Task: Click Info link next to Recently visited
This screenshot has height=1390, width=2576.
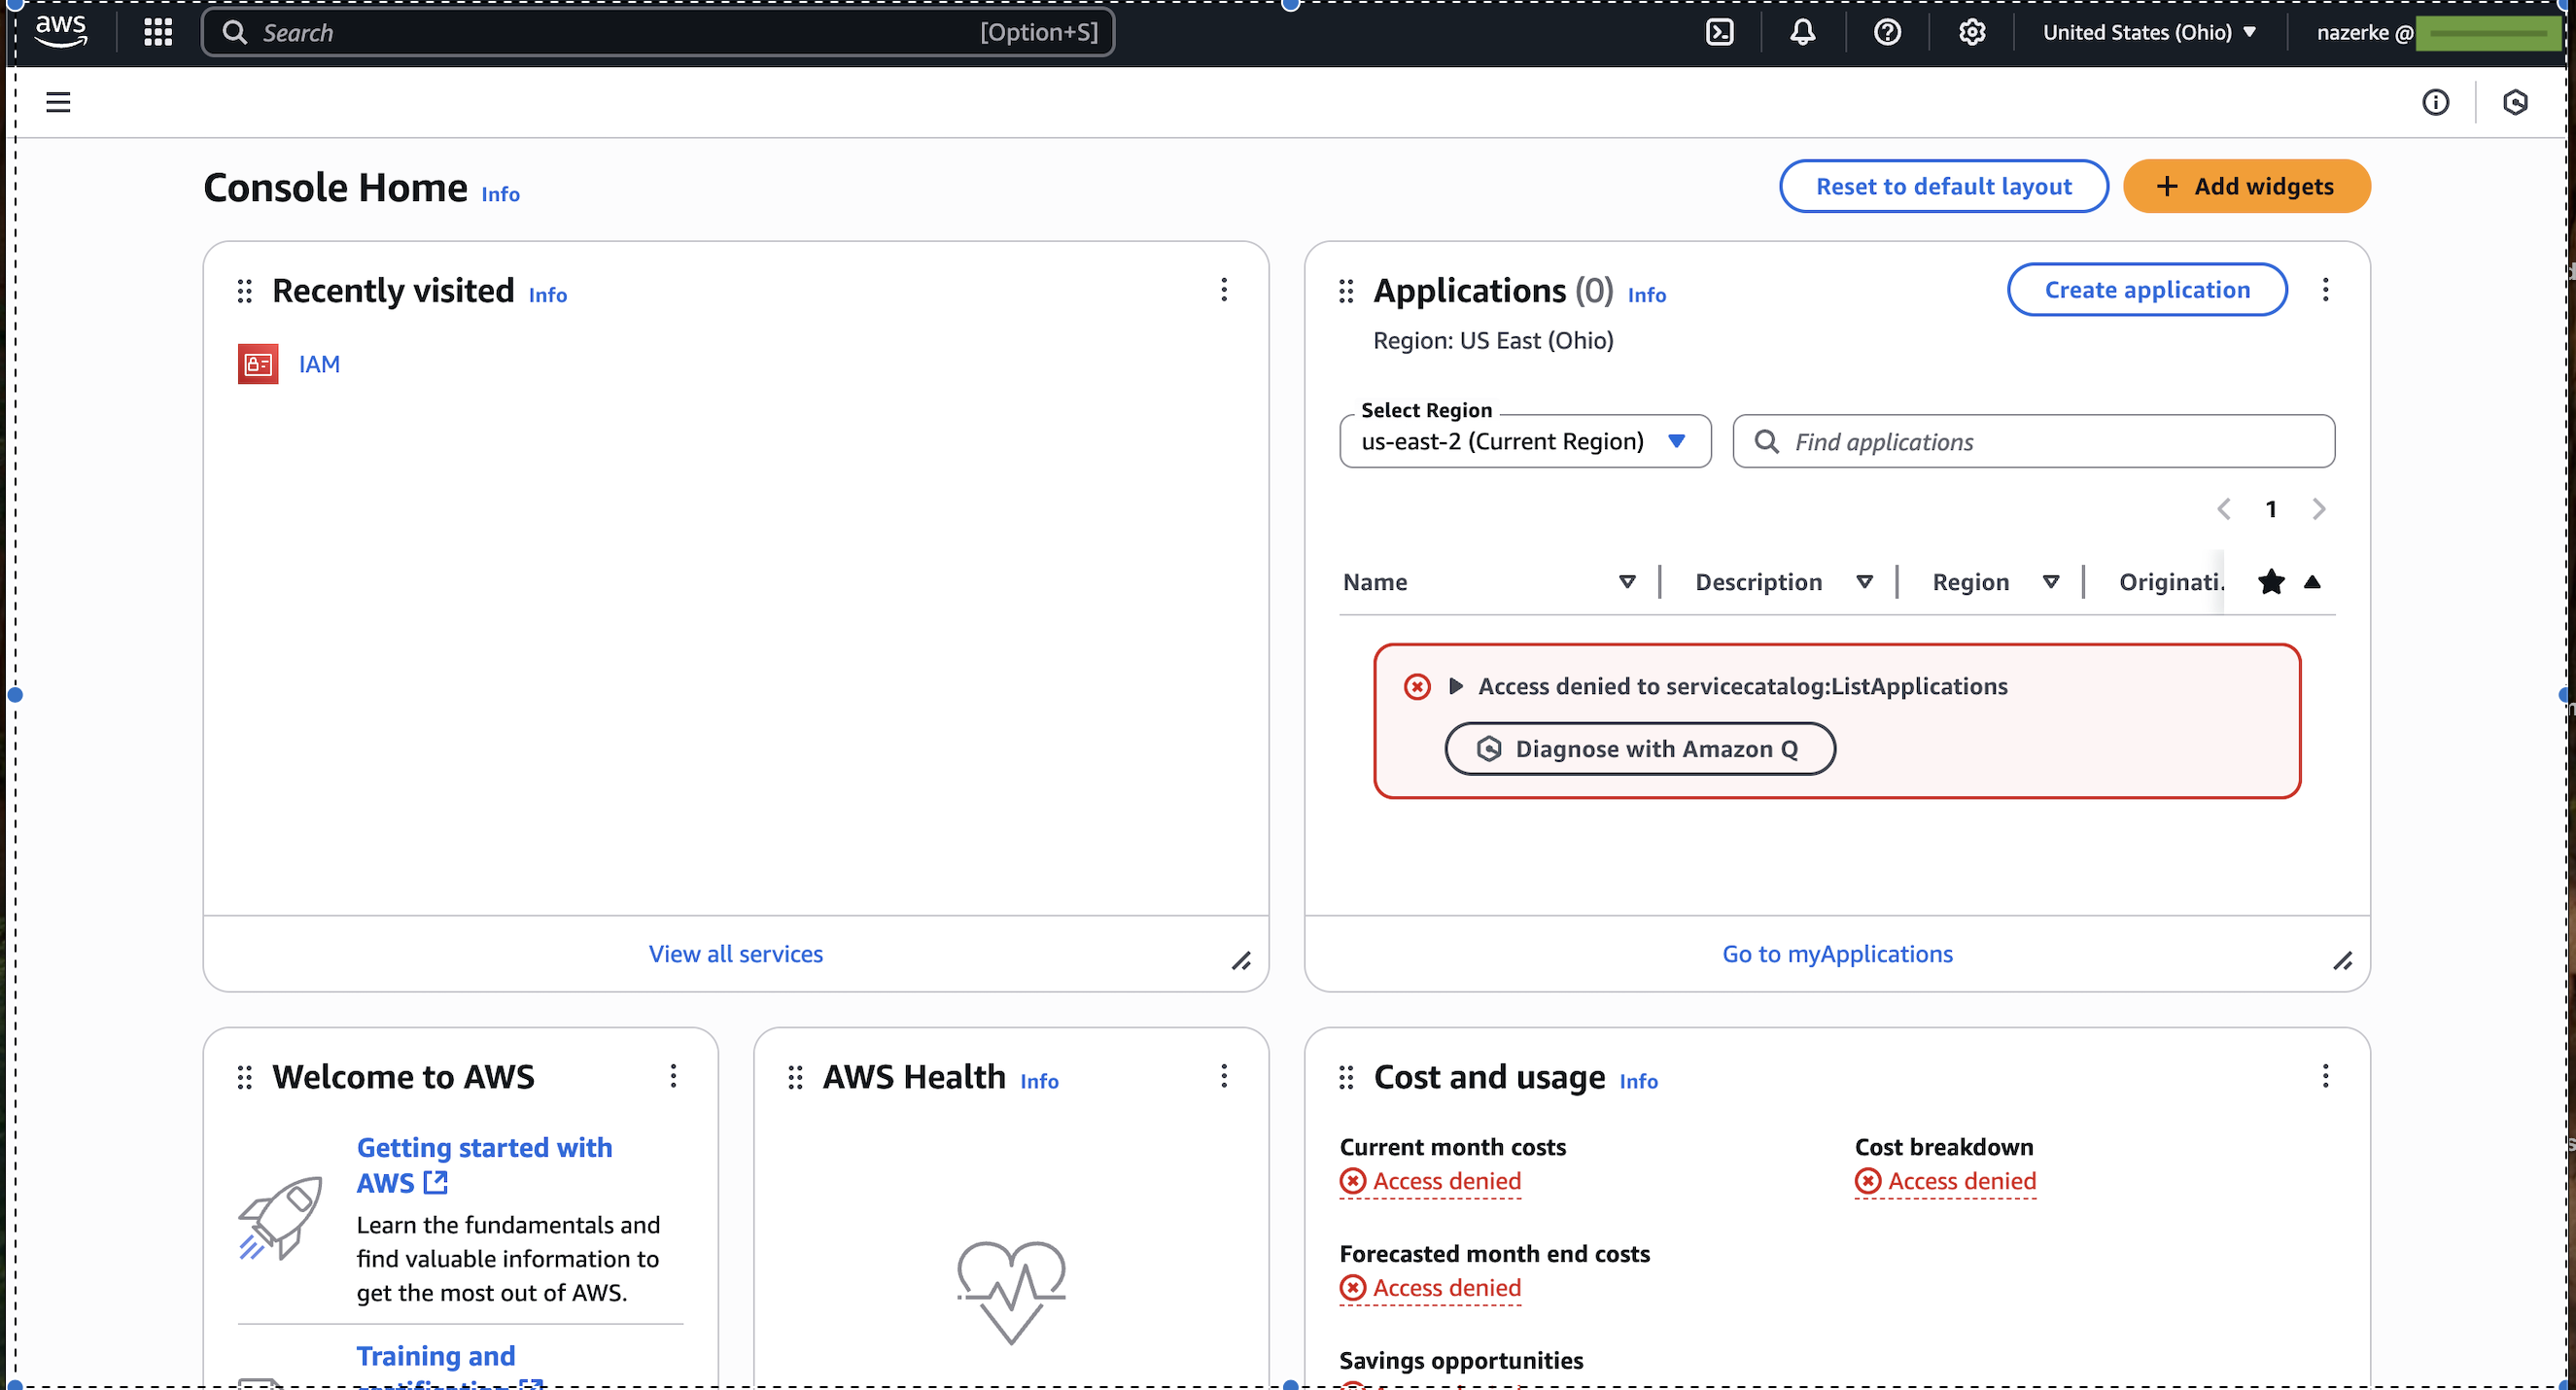Action: 547,296
